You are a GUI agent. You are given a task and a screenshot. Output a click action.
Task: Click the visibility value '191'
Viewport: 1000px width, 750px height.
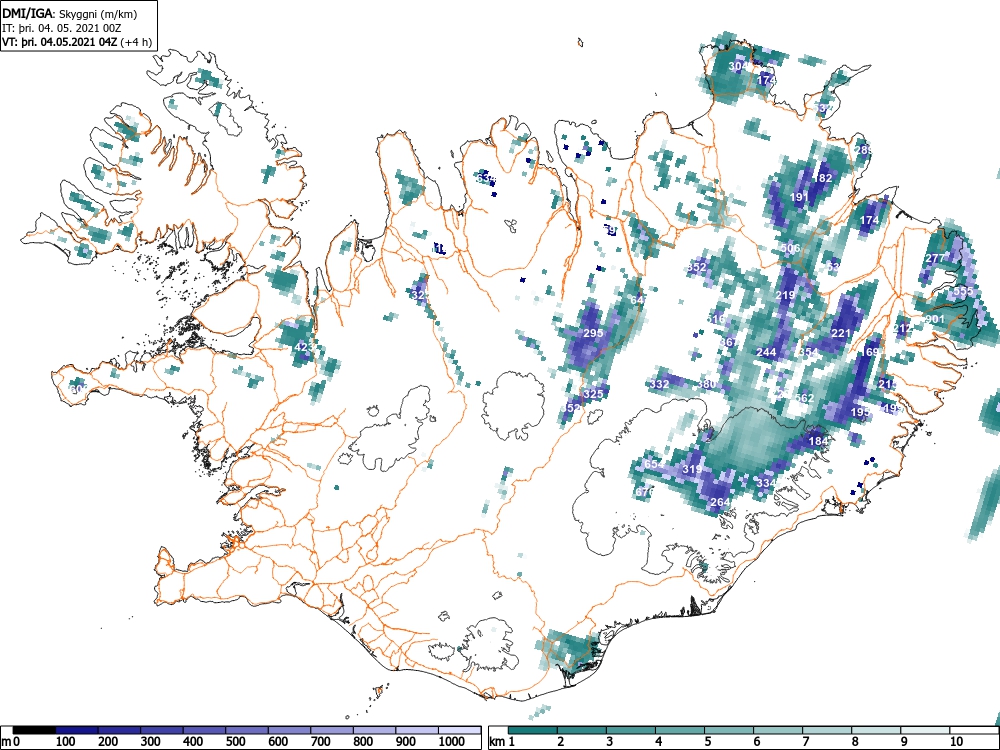click(799, 197)
